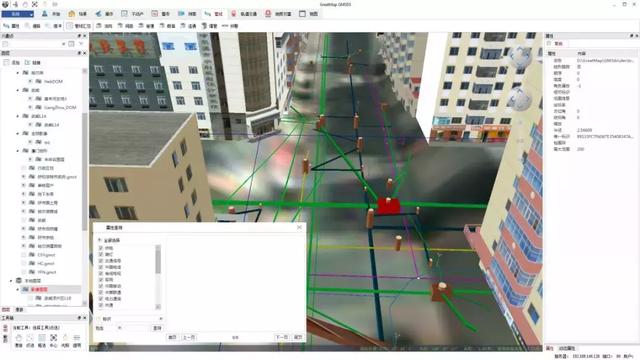Click the window icon at ribbon's right end
Viewport: 640px width, 360px height.
click(x=302, y=14)
